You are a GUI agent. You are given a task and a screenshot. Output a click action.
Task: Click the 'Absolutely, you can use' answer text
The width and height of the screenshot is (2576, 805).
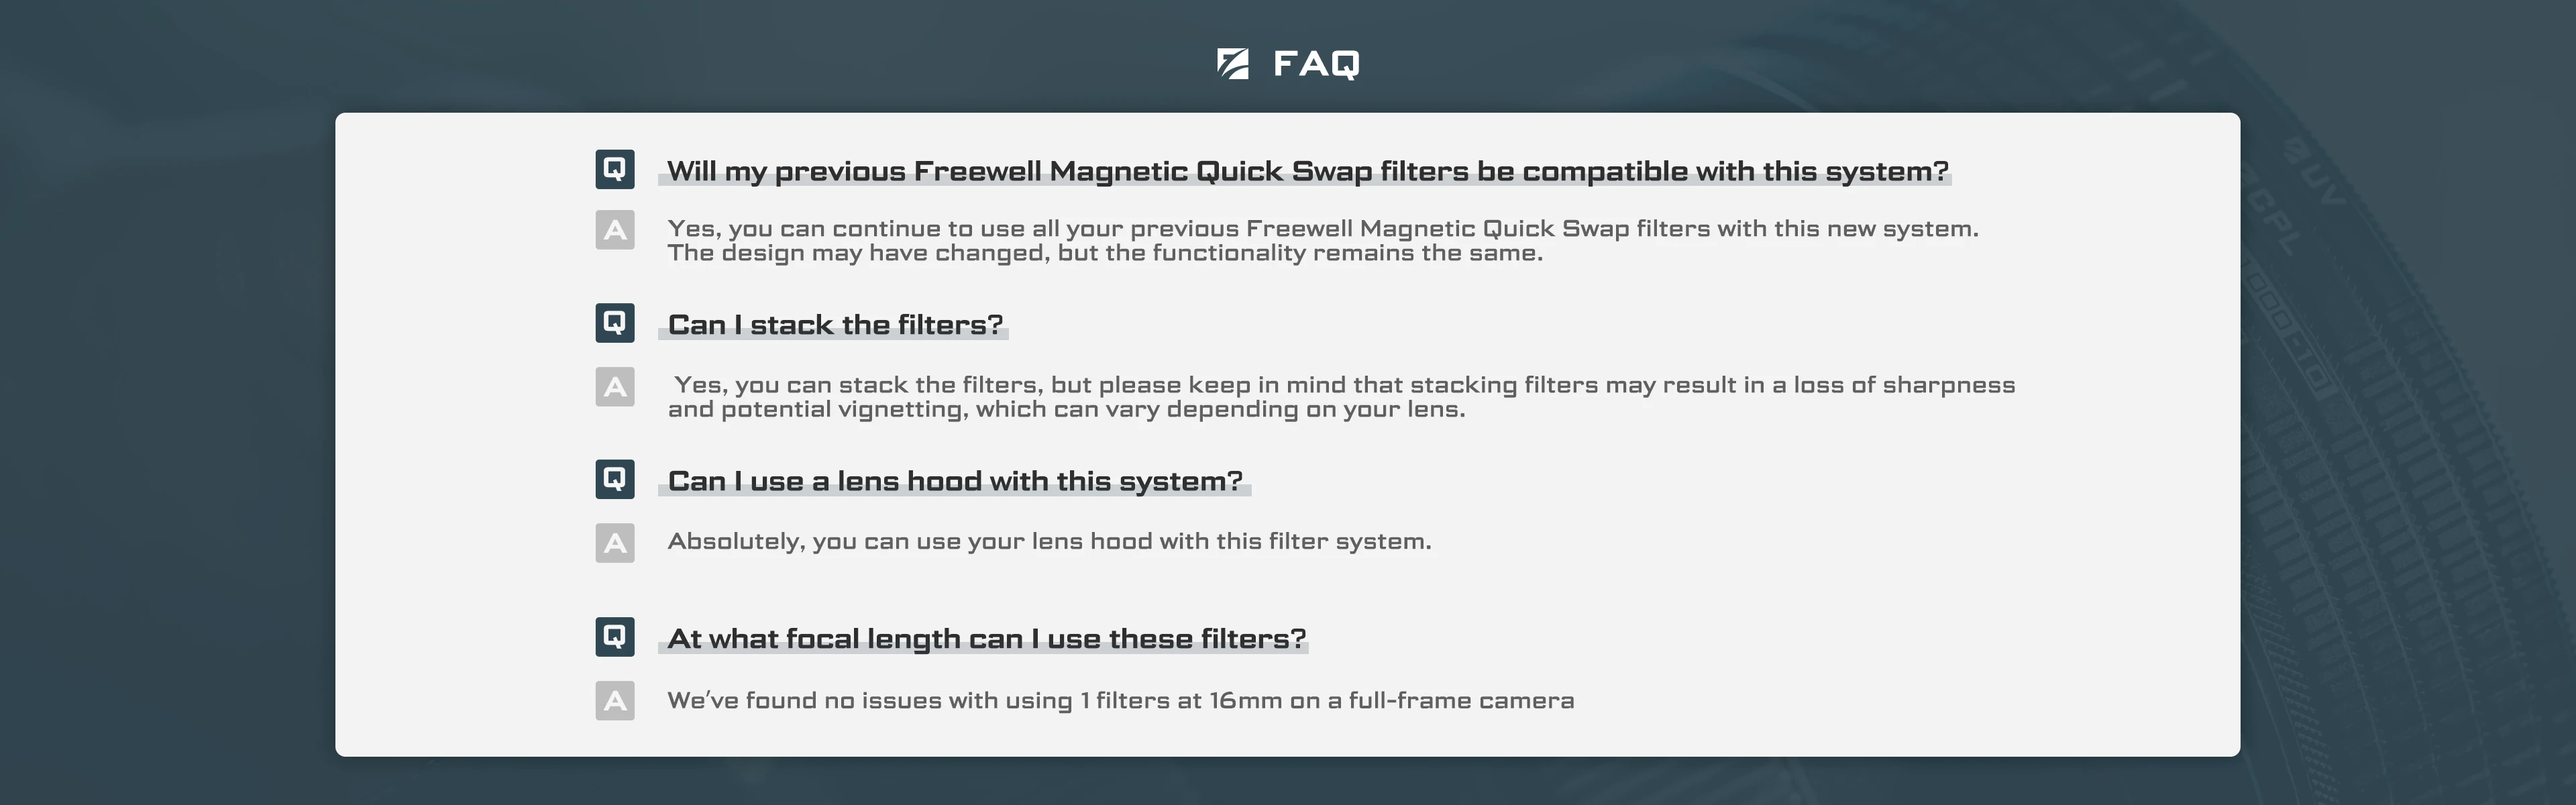[1049, 542]
